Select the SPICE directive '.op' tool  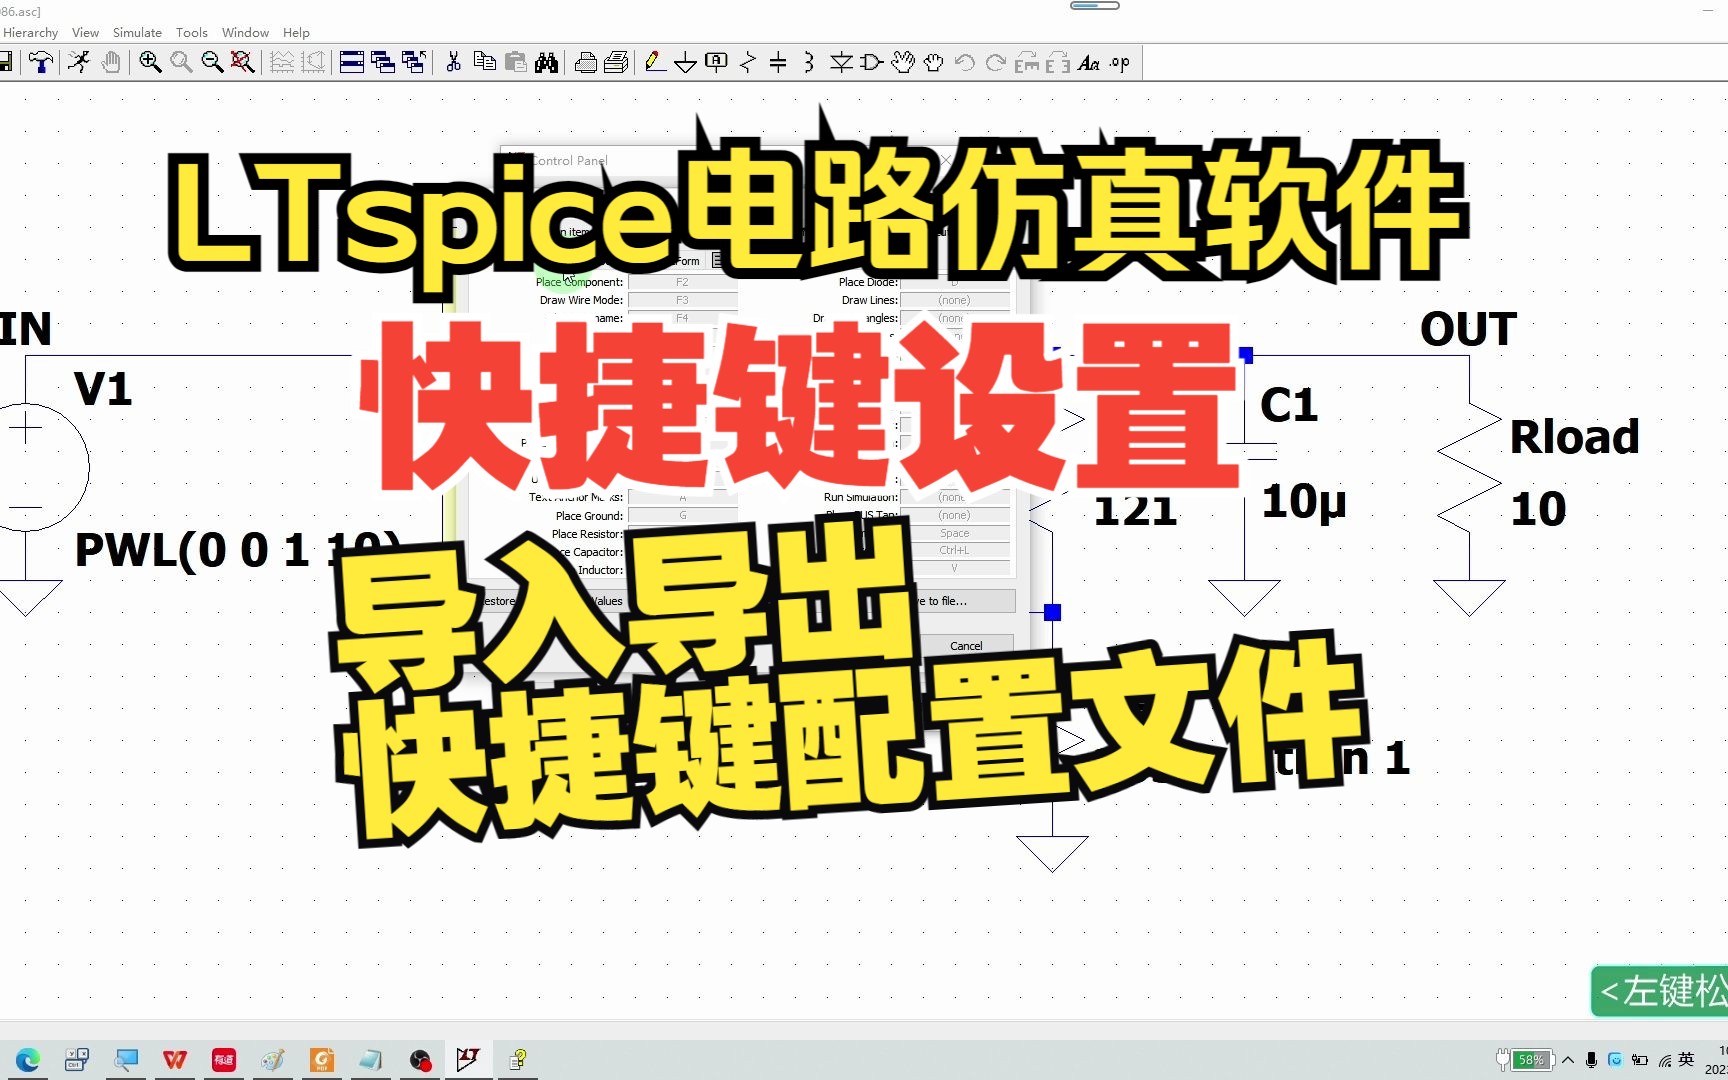coord(1120,63)
